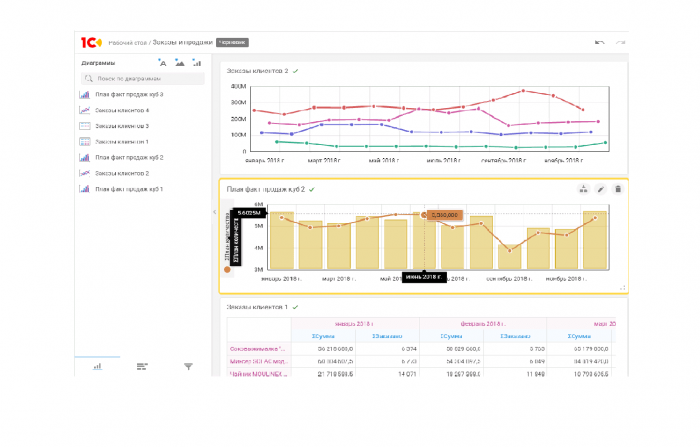Click the add image widget icon

point(179,63)
